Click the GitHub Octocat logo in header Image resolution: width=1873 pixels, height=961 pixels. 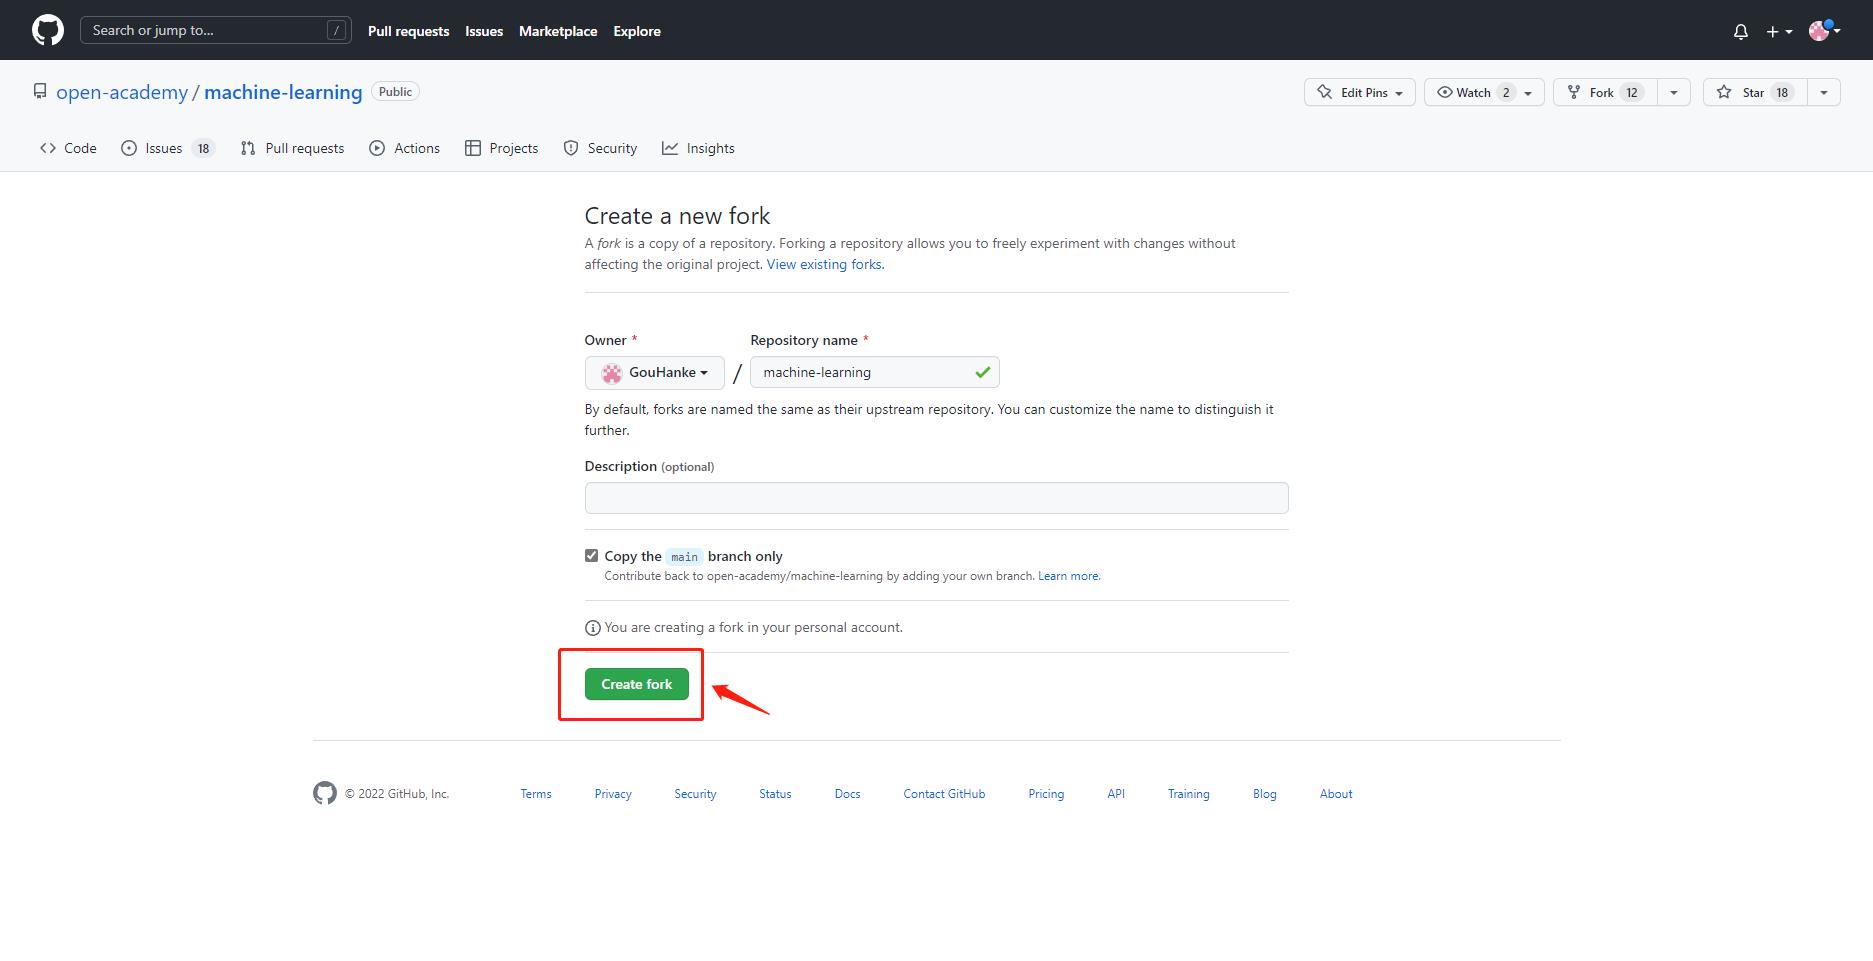click(x=48, y=30)
